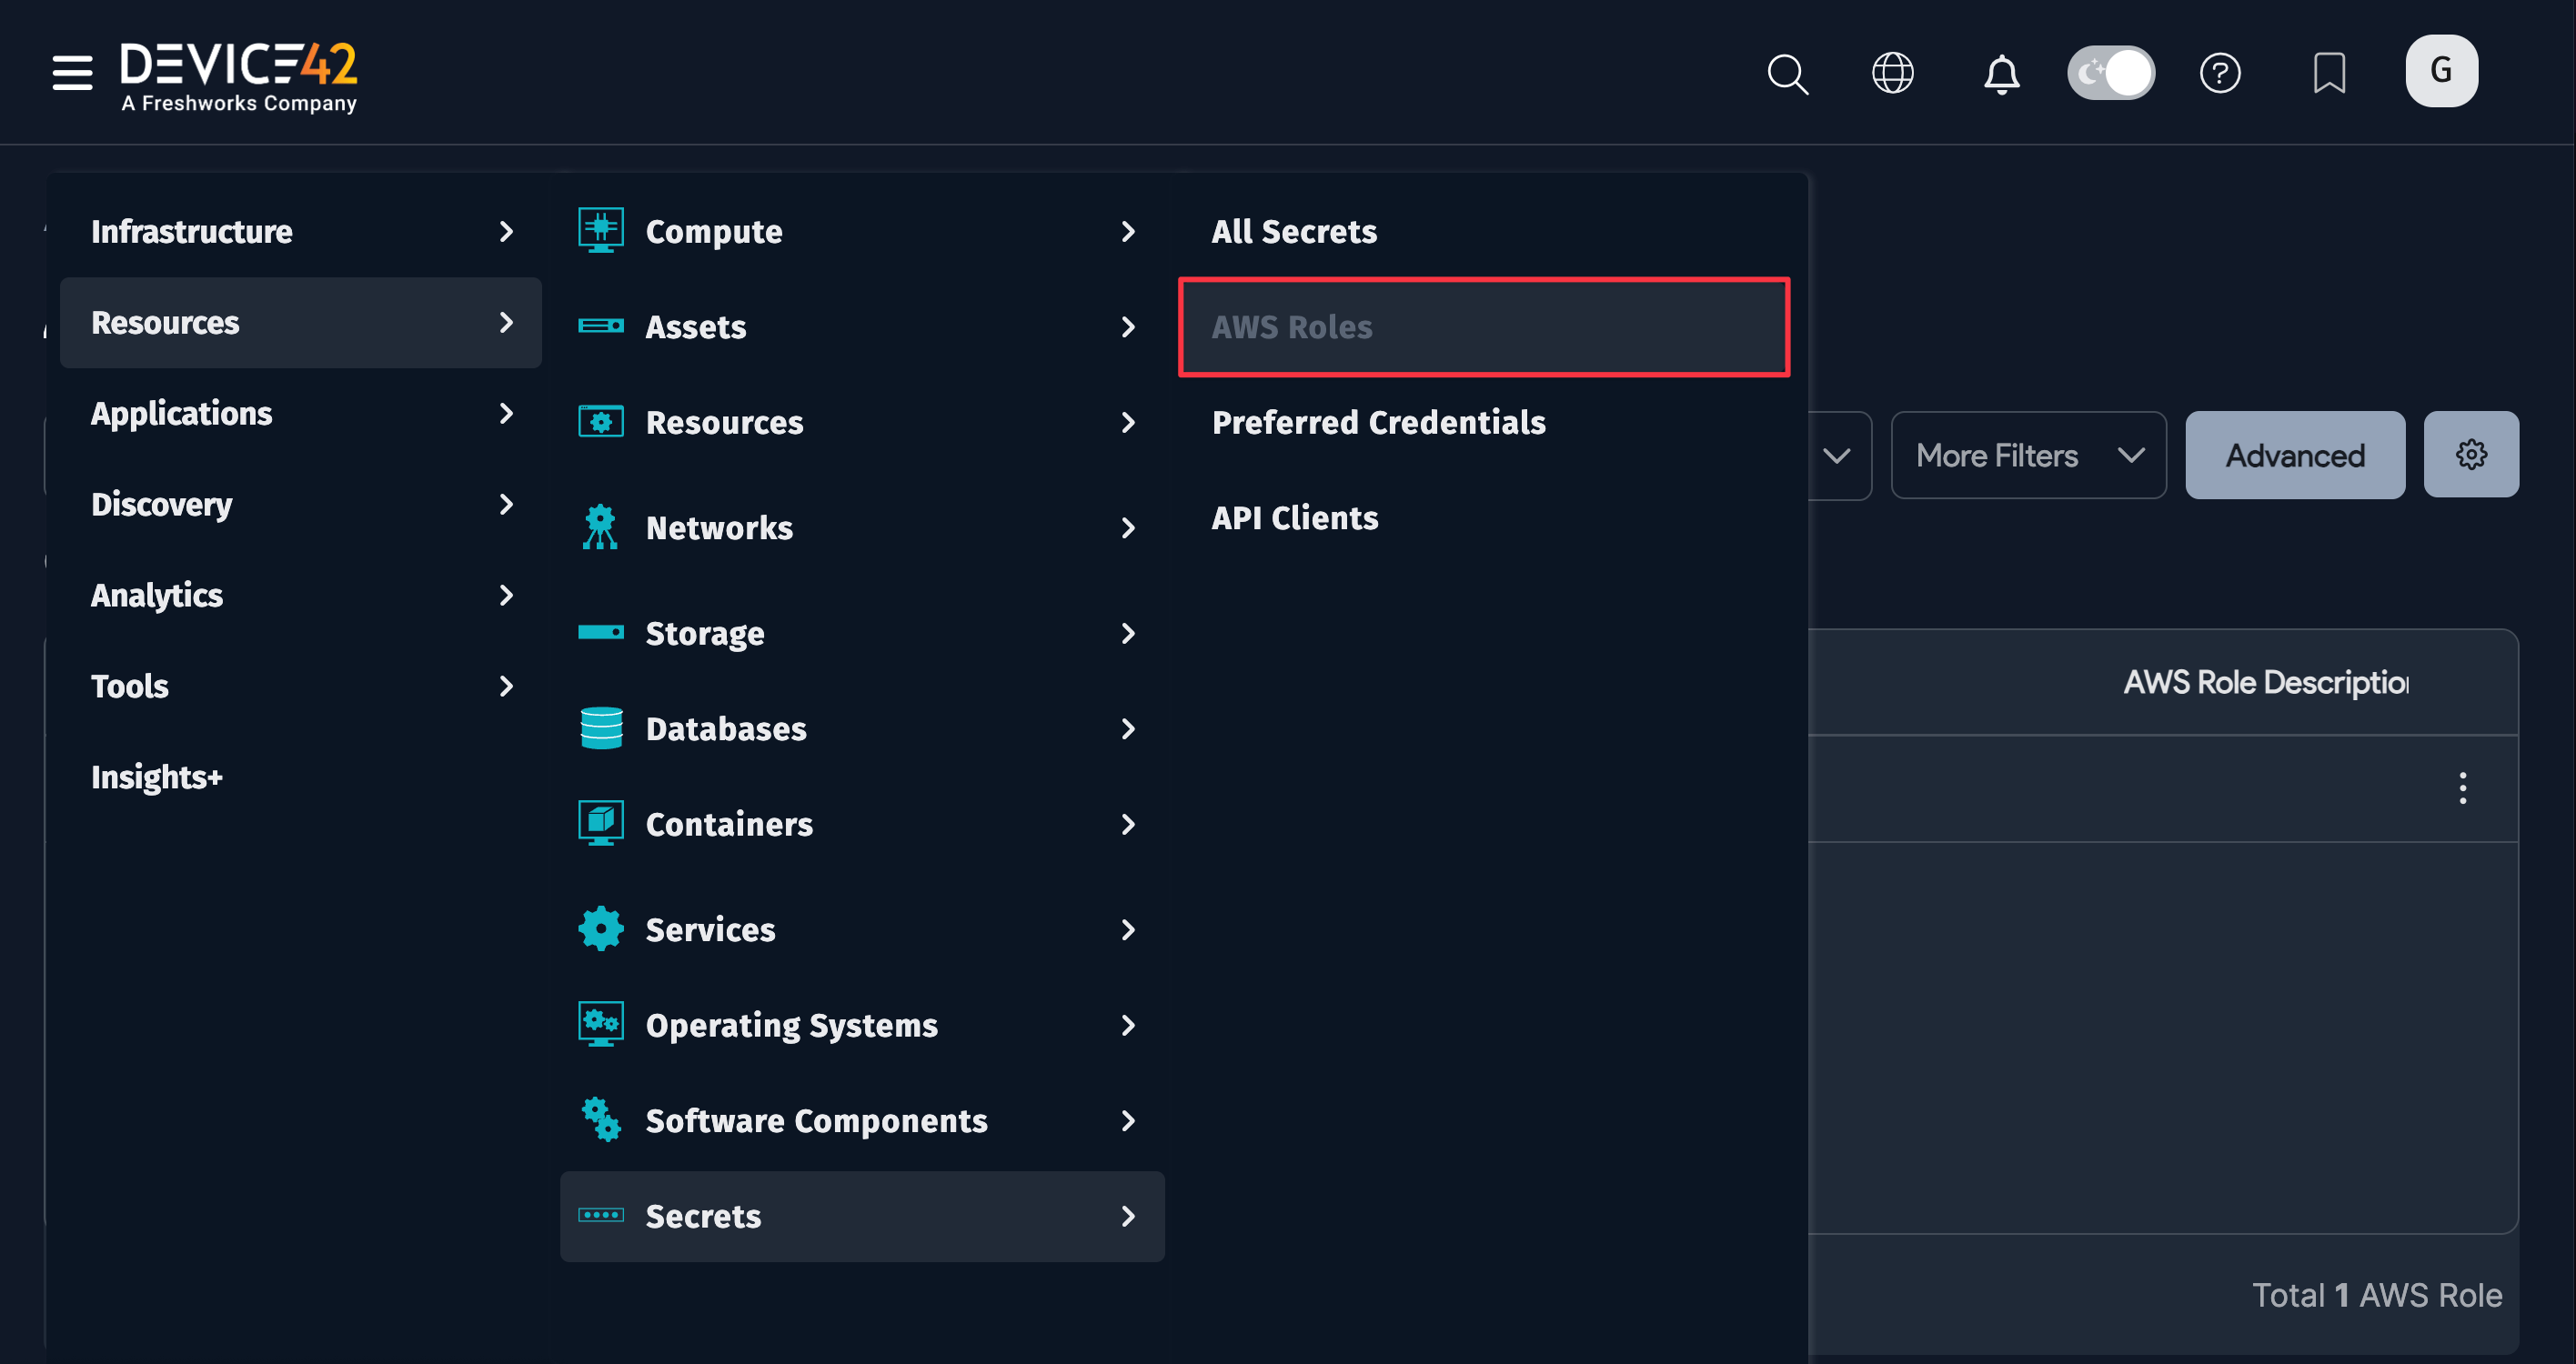
Task: Open Preferred Credentials menu entry
Action: pos(1378,422)
